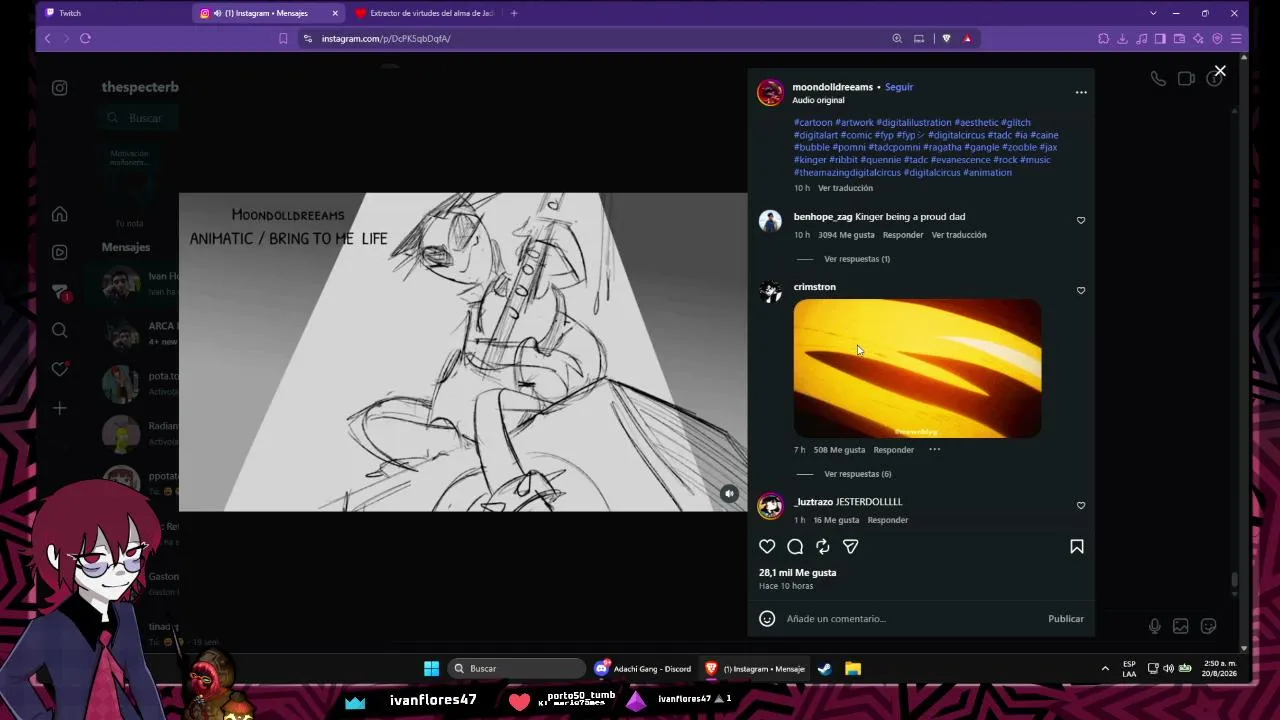The image size is (1280, 720).
Task: Open browser main hamburger menu
Action: pyautogui.click(x=1236, y=39)
